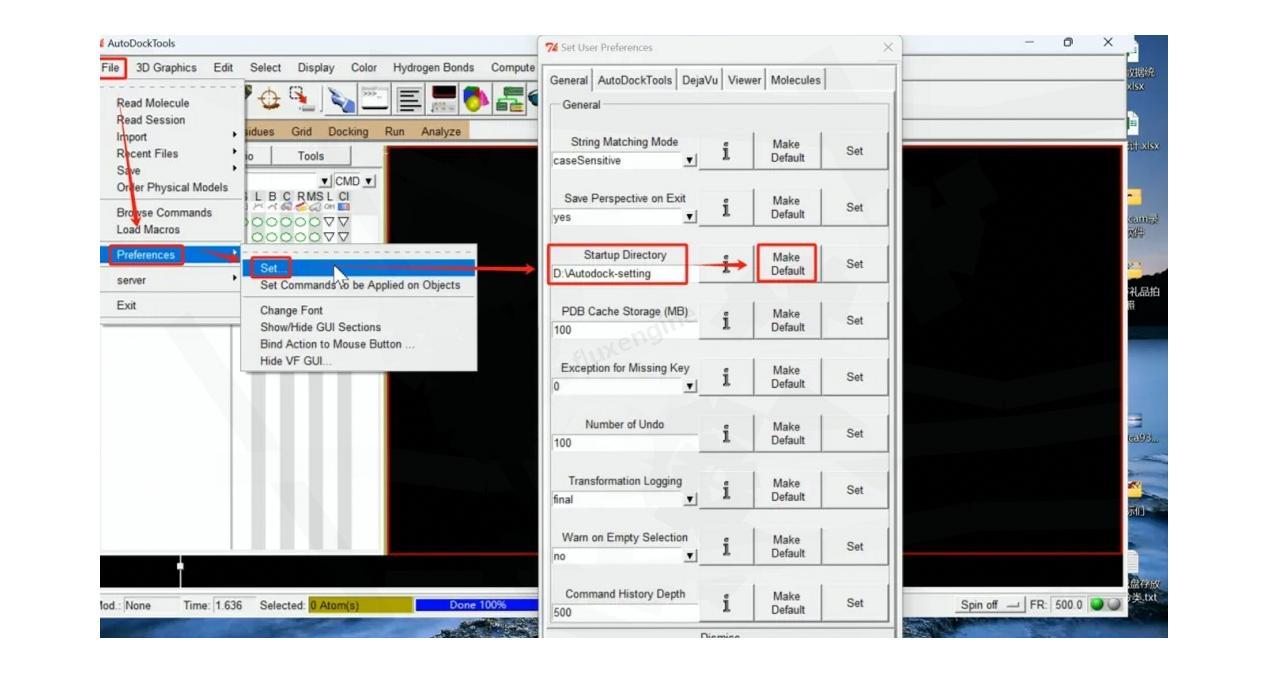Open the command shell (>>>) toolbar icon

(375, 99)
